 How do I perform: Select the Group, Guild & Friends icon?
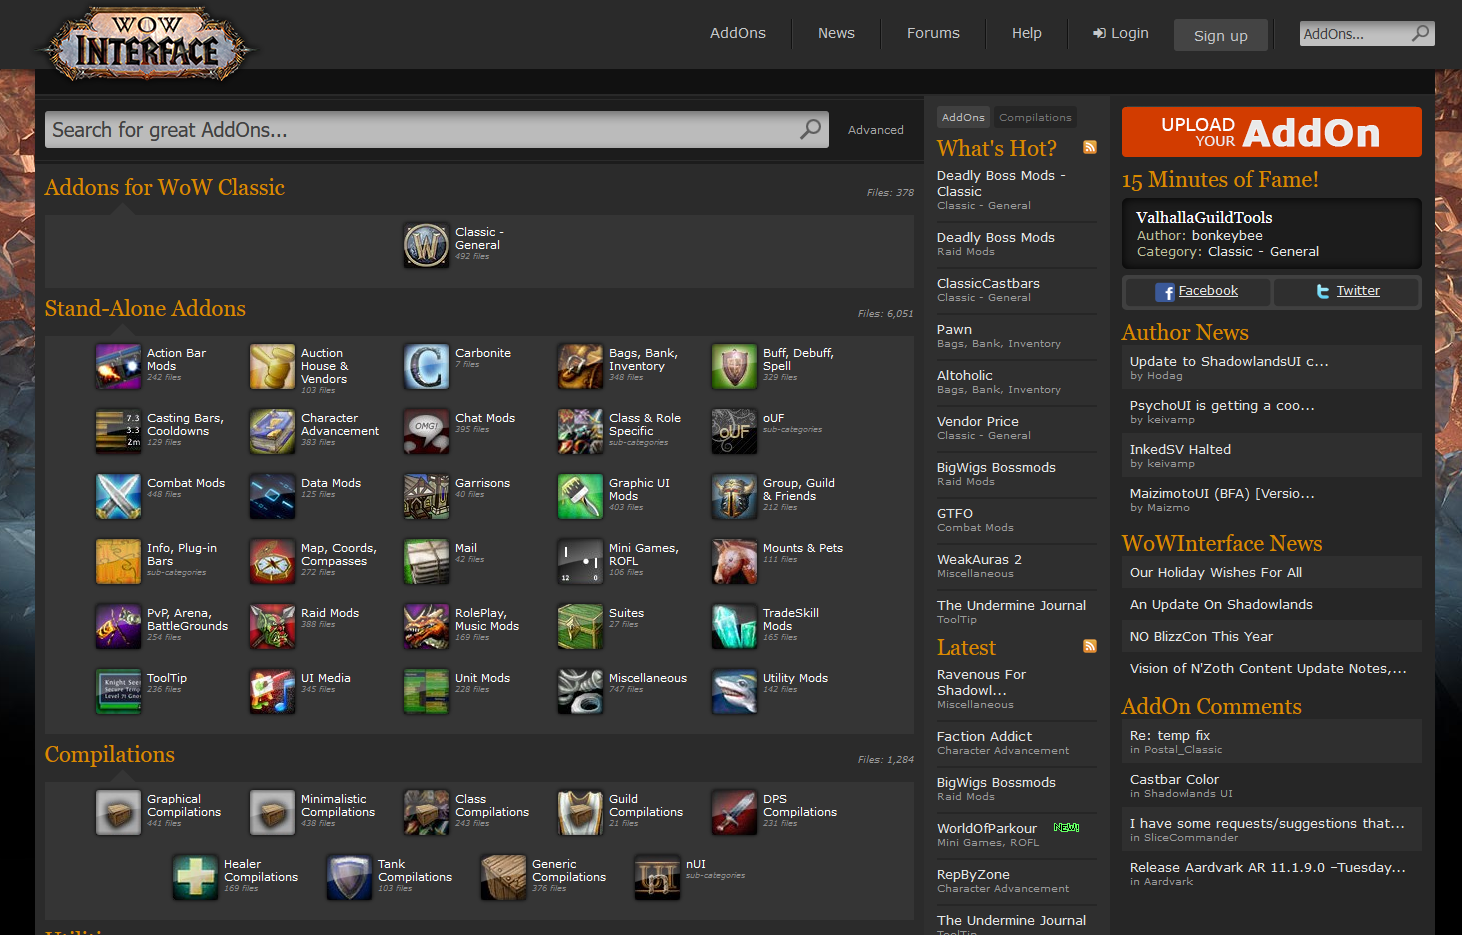point(734,496)
